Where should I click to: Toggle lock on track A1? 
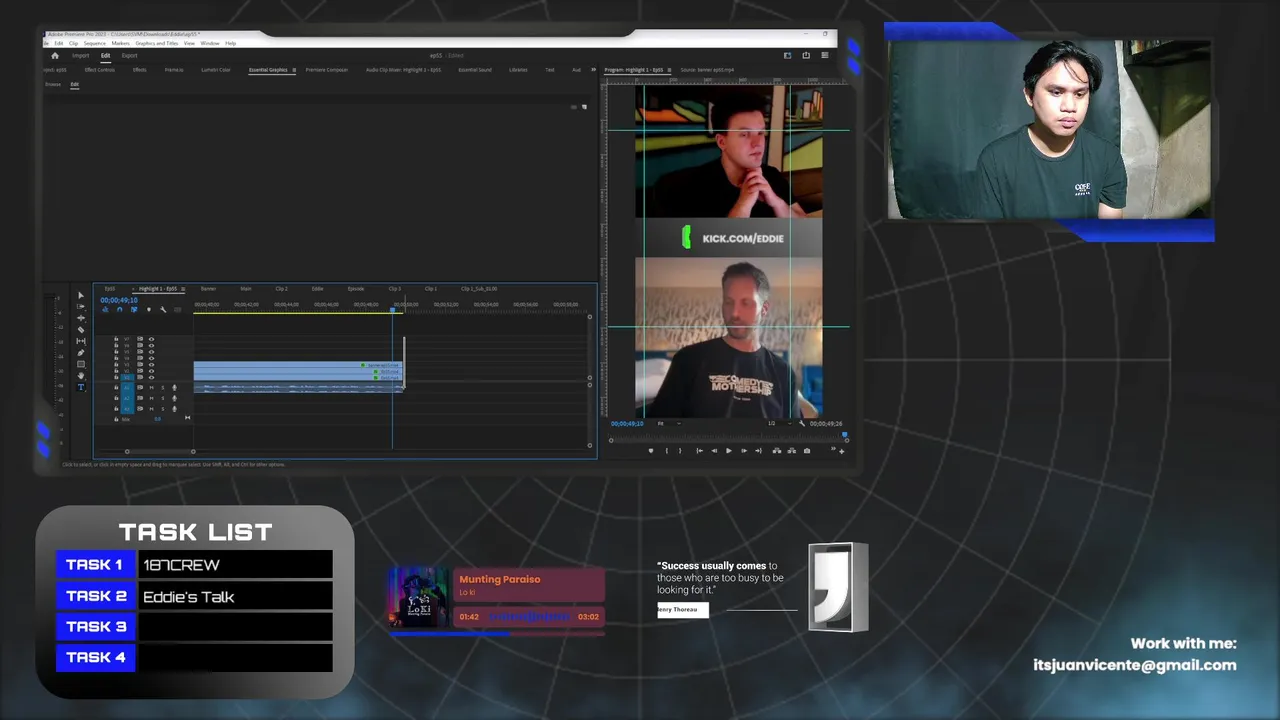click(x=116, y=387)
